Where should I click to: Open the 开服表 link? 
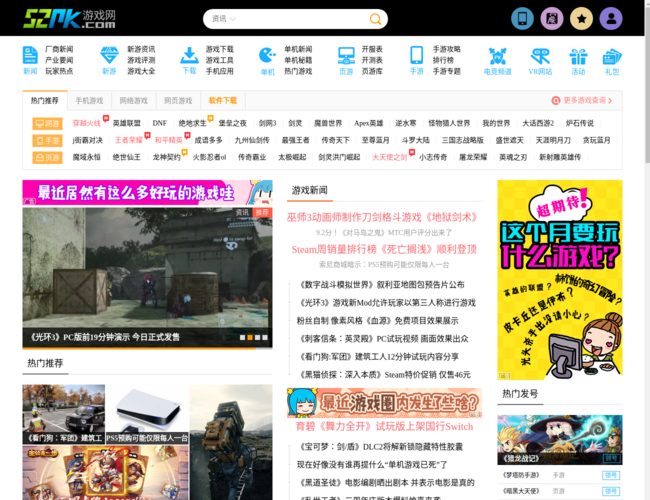click(372, 49)
